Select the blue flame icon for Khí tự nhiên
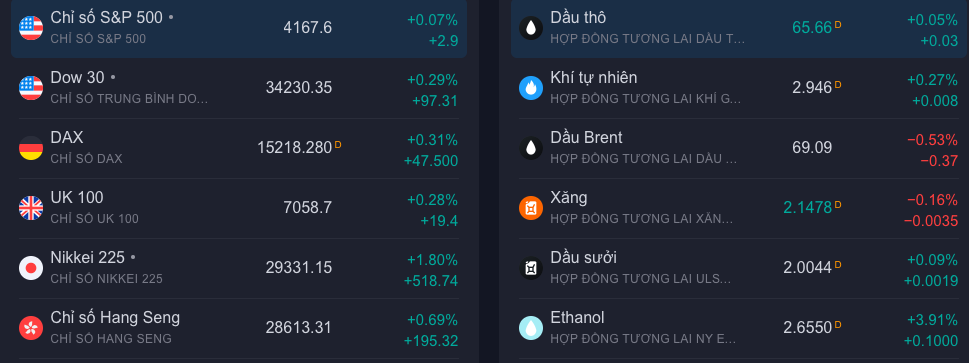This screenshot has height=363, width=969. click(x=531, y=88)
